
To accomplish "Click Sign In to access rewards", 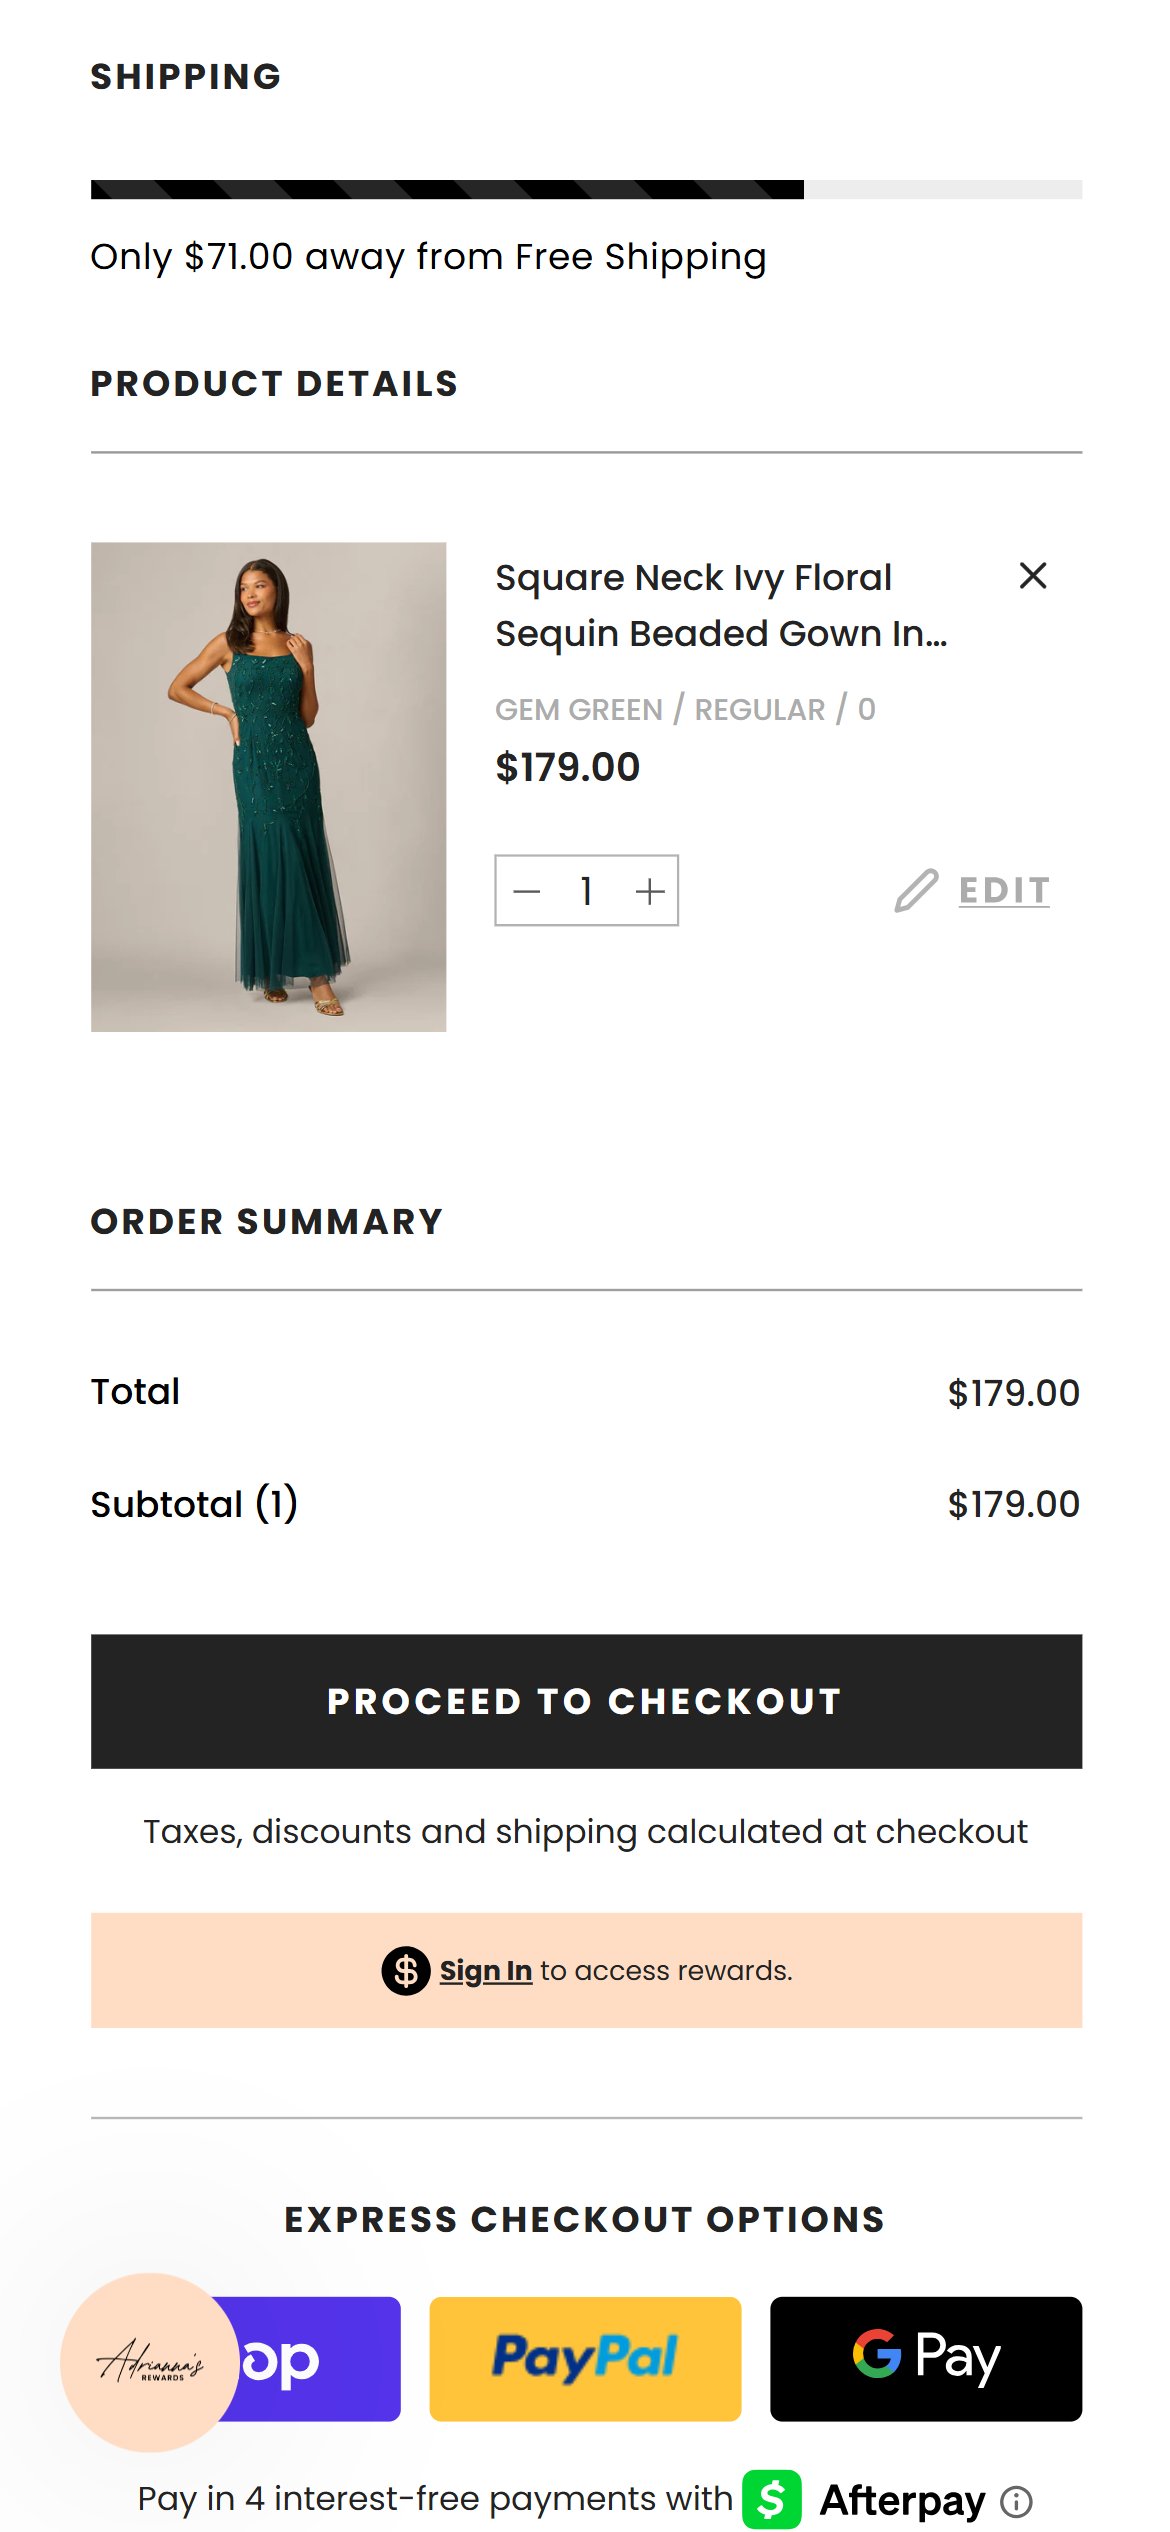I will [x=486, y=1970].
